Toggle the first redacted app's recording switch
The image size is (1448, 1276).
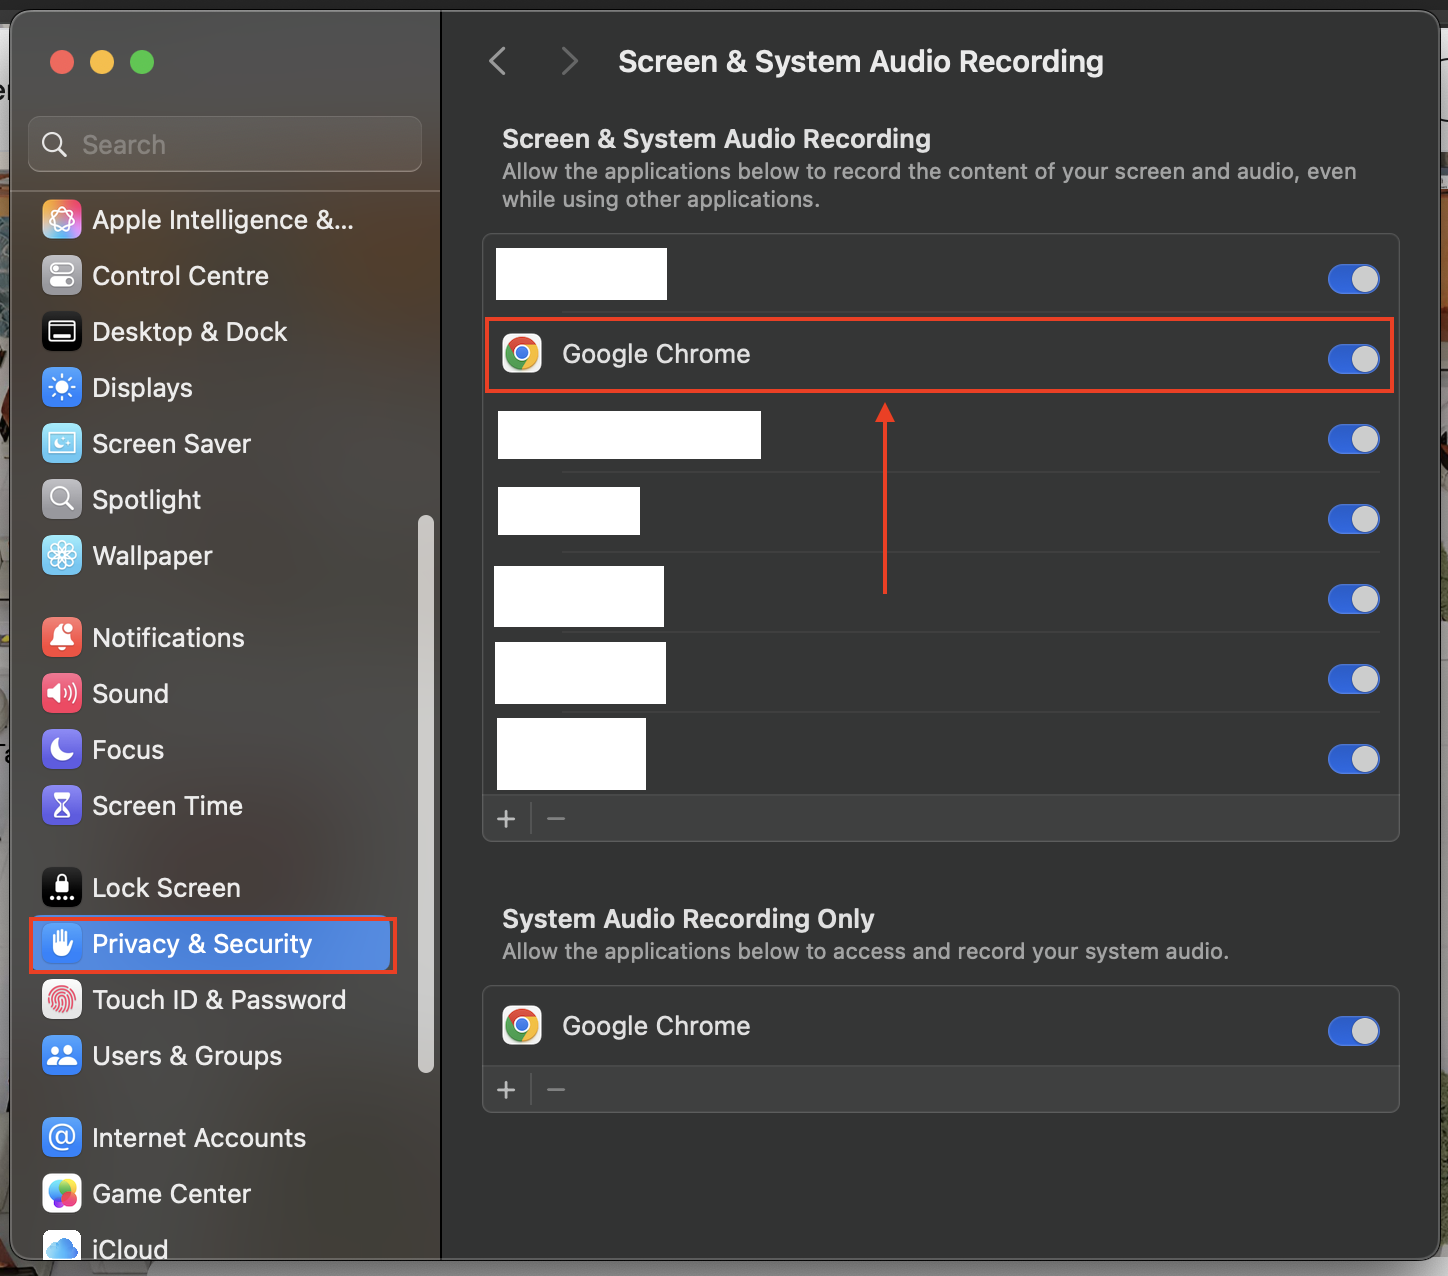[1353, 279]
